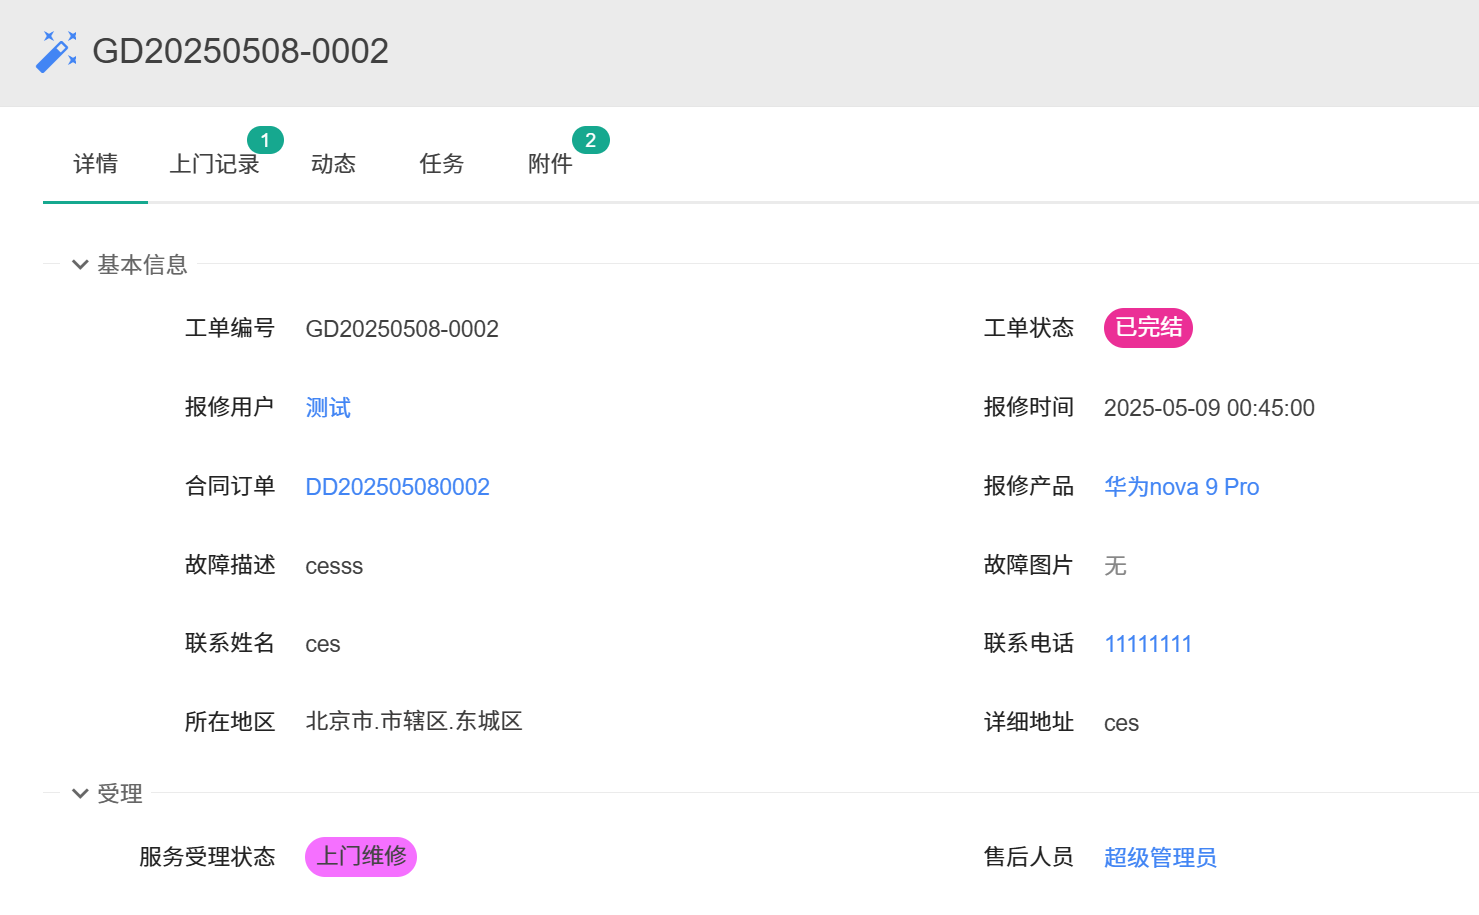Switch to the 动态 tab

[333, 164]
